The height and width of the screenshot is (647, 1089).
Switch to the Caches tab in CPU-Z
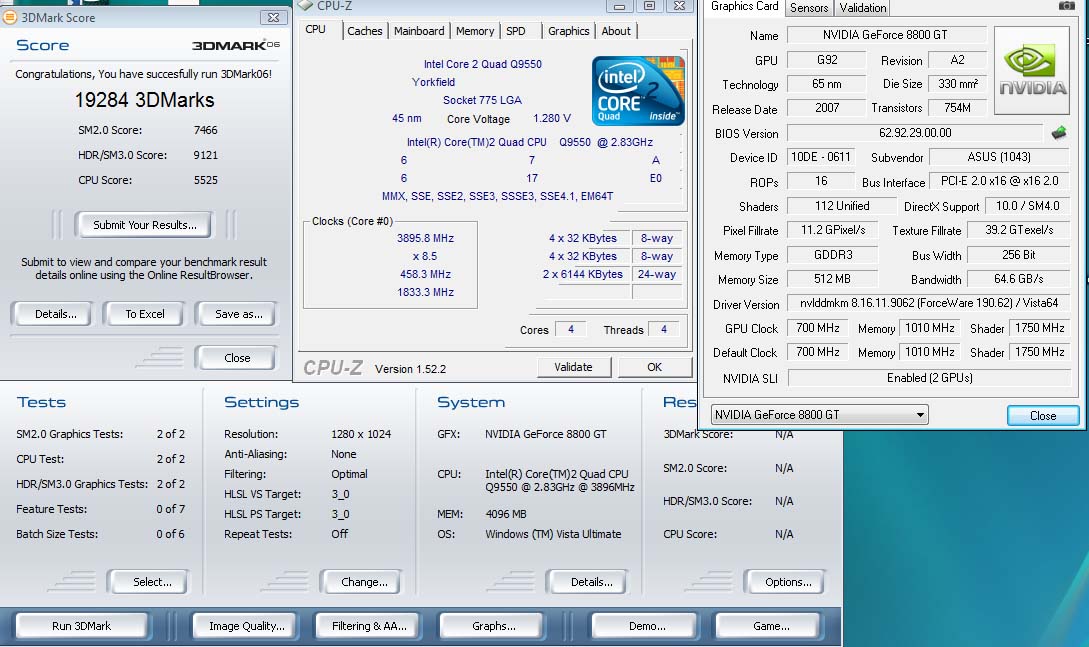pyautogui.click(x=365, y=31)
